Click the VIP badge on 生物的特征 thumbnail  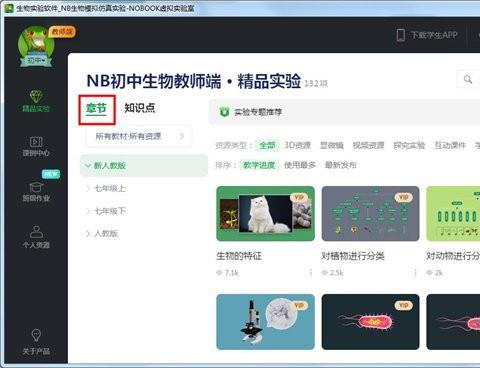click(x=299, y=198)
